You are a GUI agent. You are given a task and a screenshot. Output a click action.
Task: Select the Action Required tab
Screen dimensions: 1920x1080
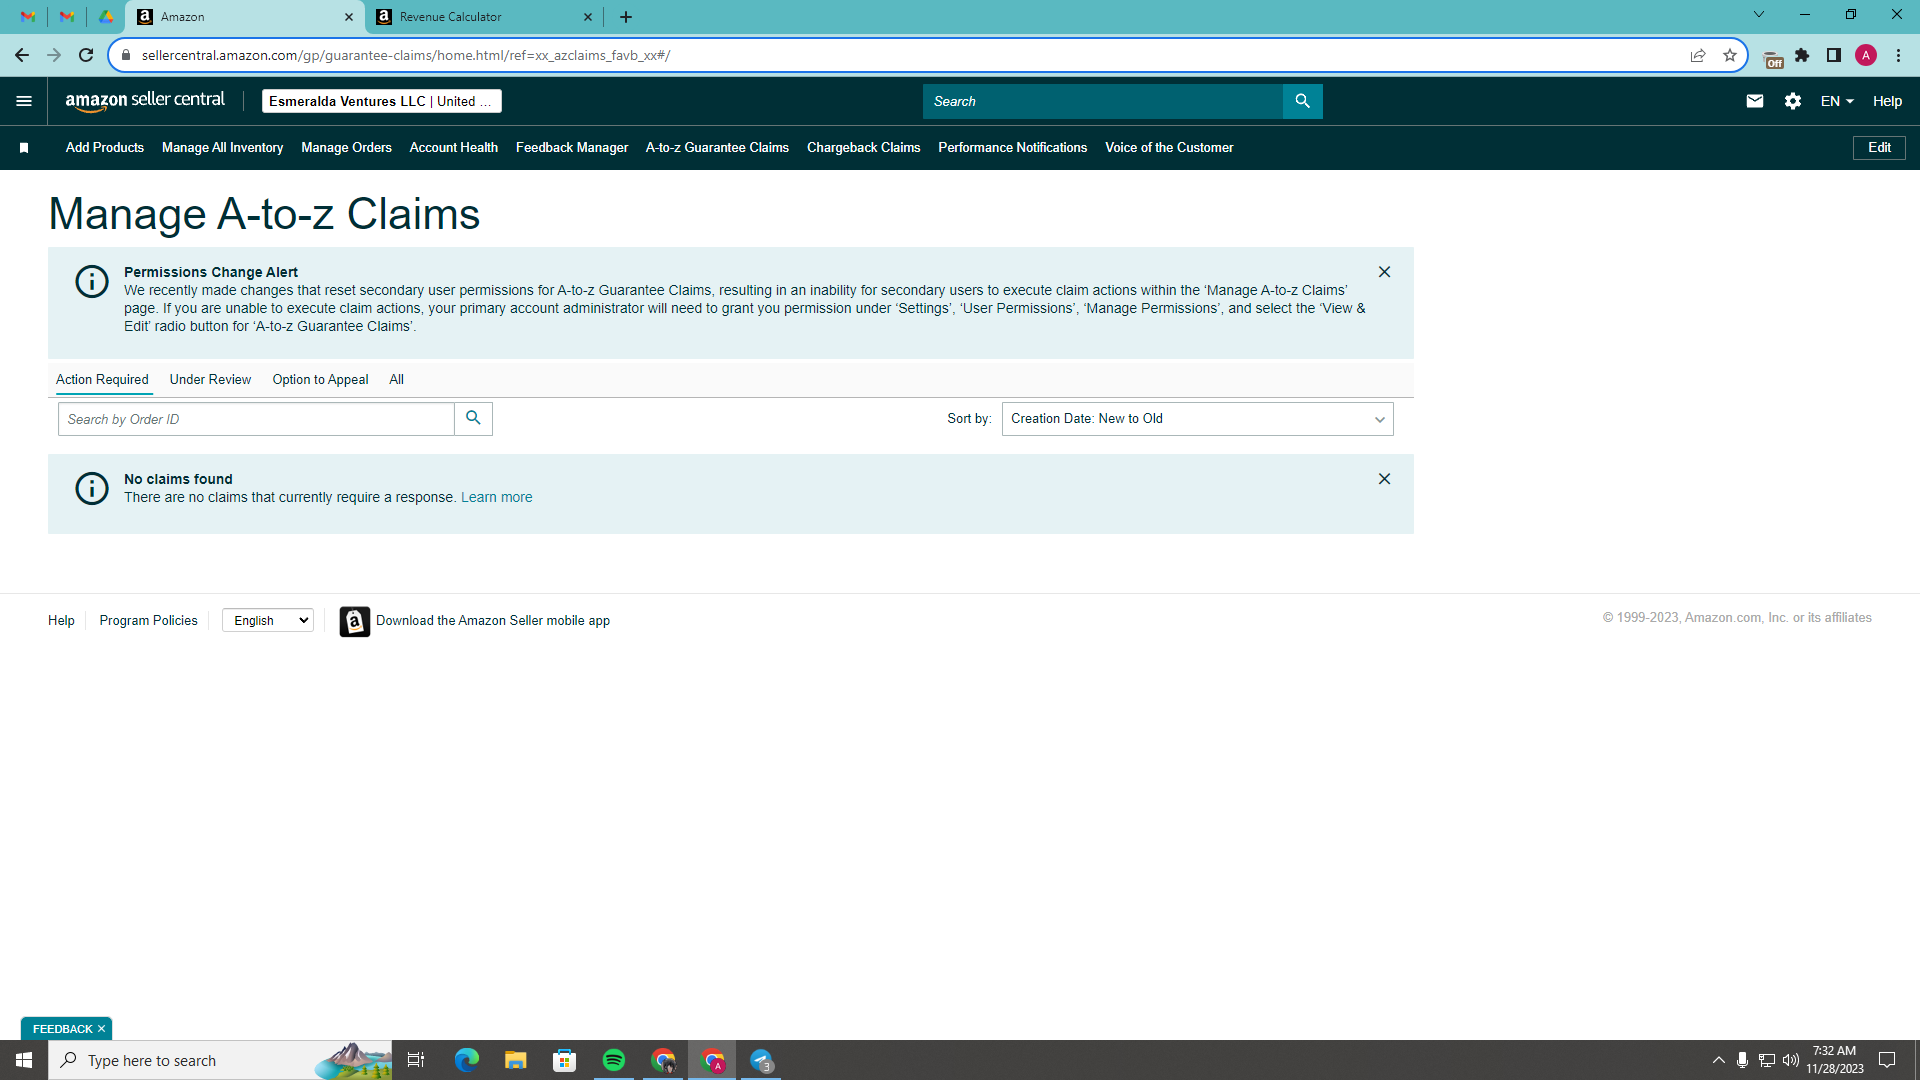click(102, 380)
